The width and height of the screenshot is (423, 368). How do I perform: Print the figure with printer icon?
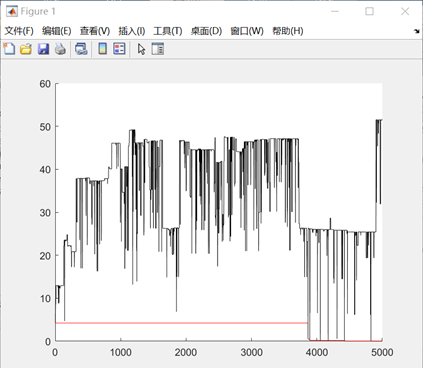pos(60,49)
